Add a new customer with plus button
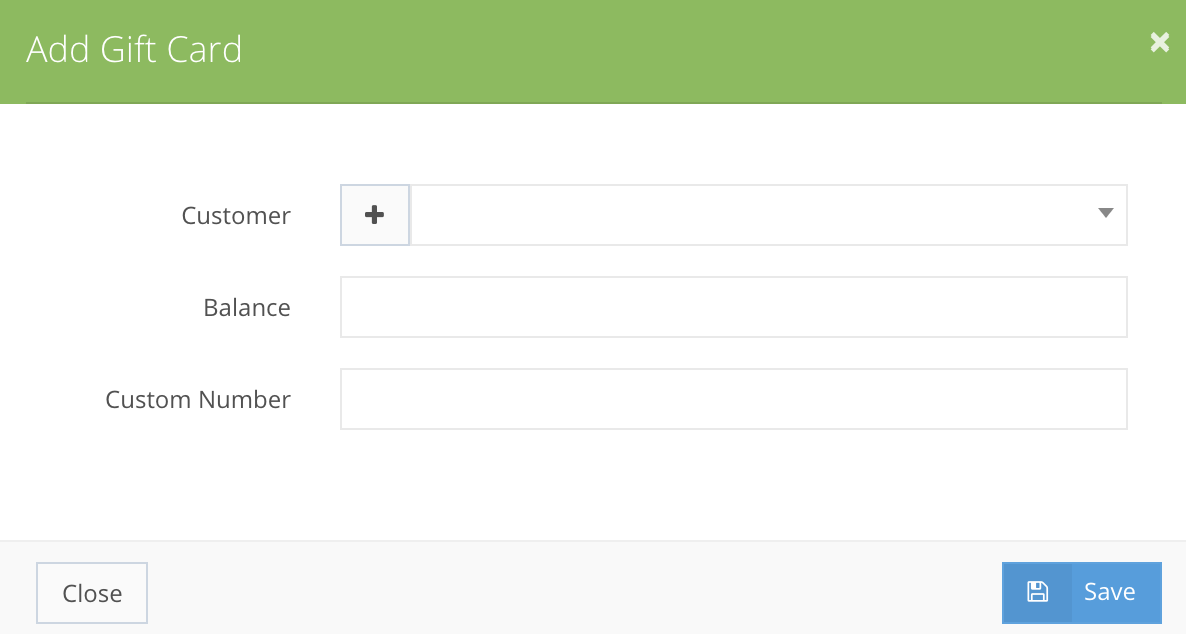 [x=375, y=215]
